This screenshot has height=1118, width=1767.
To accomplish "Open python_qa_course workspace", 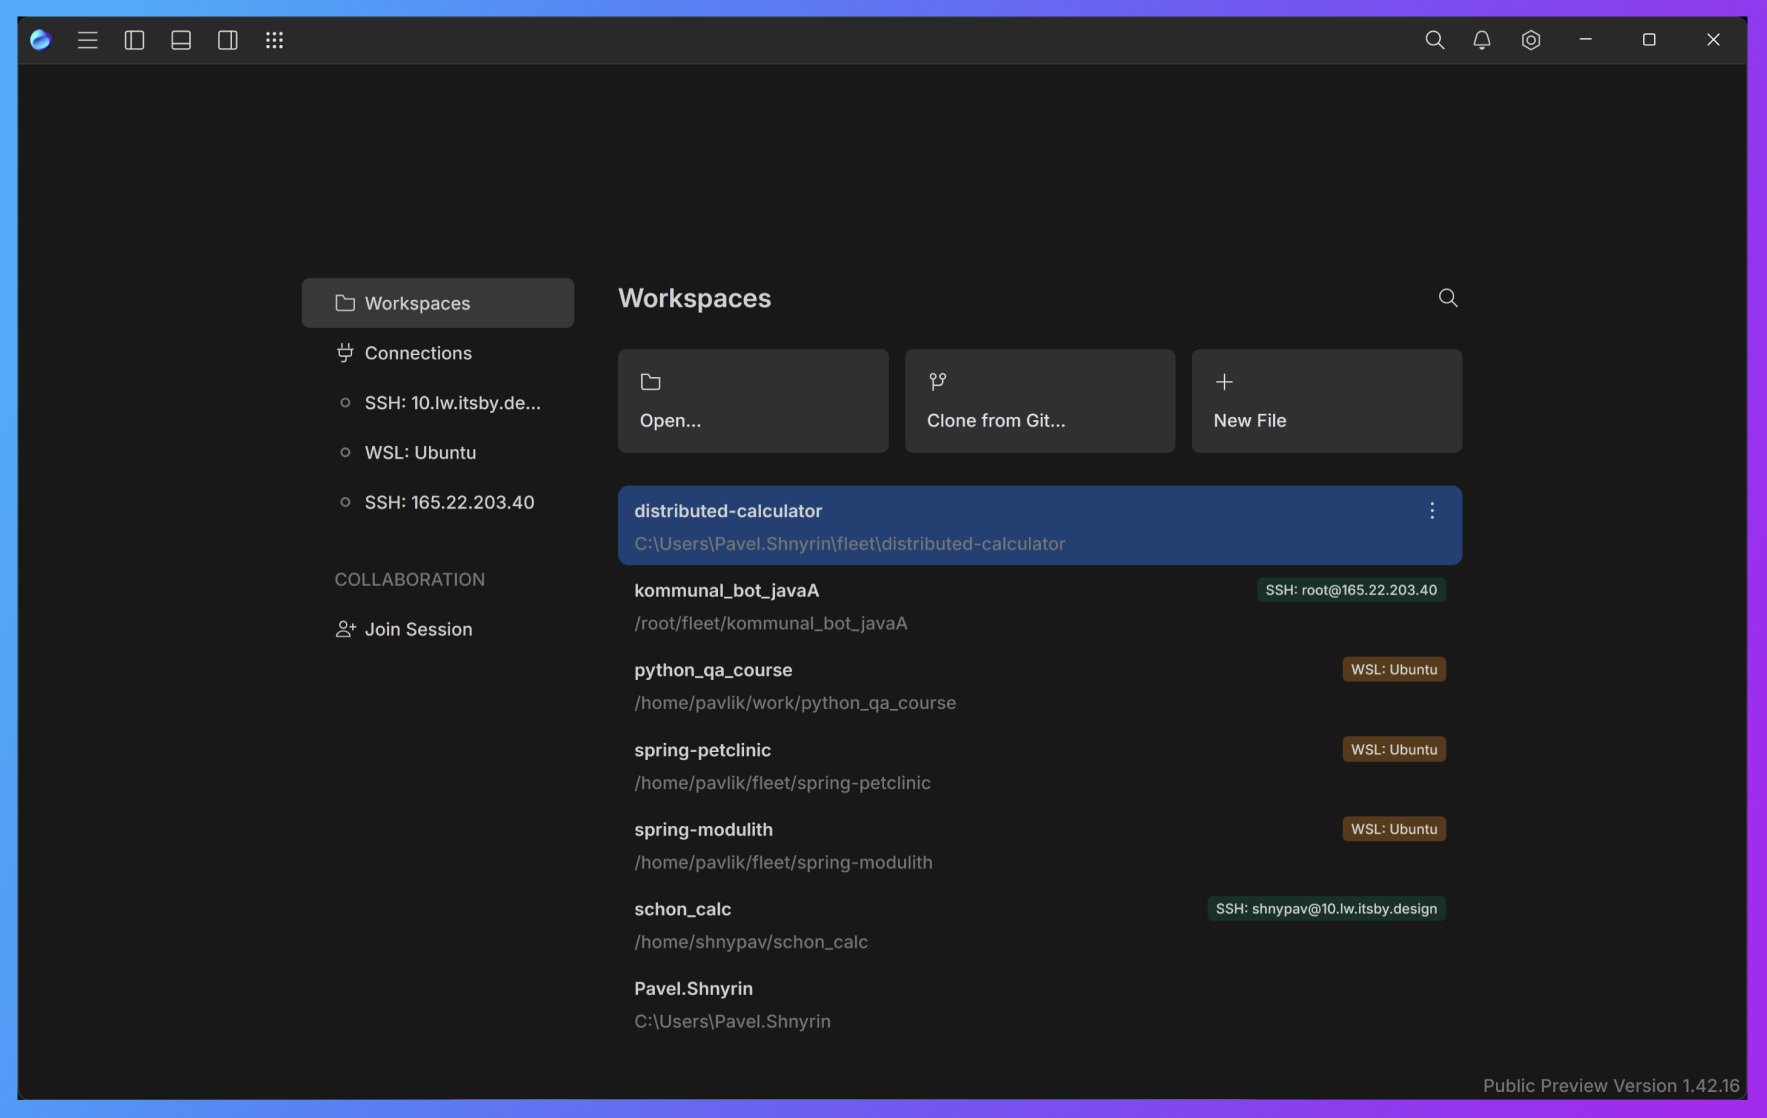I will (x=1040, y=686).
